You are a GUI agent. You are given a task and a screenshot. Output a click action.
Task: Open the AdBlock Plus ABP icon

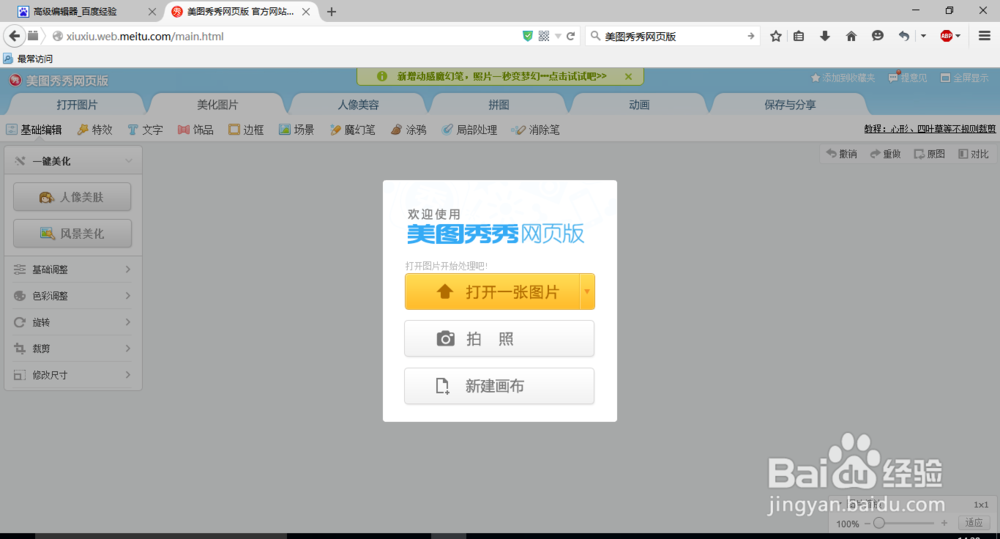[x=946, y=36]
